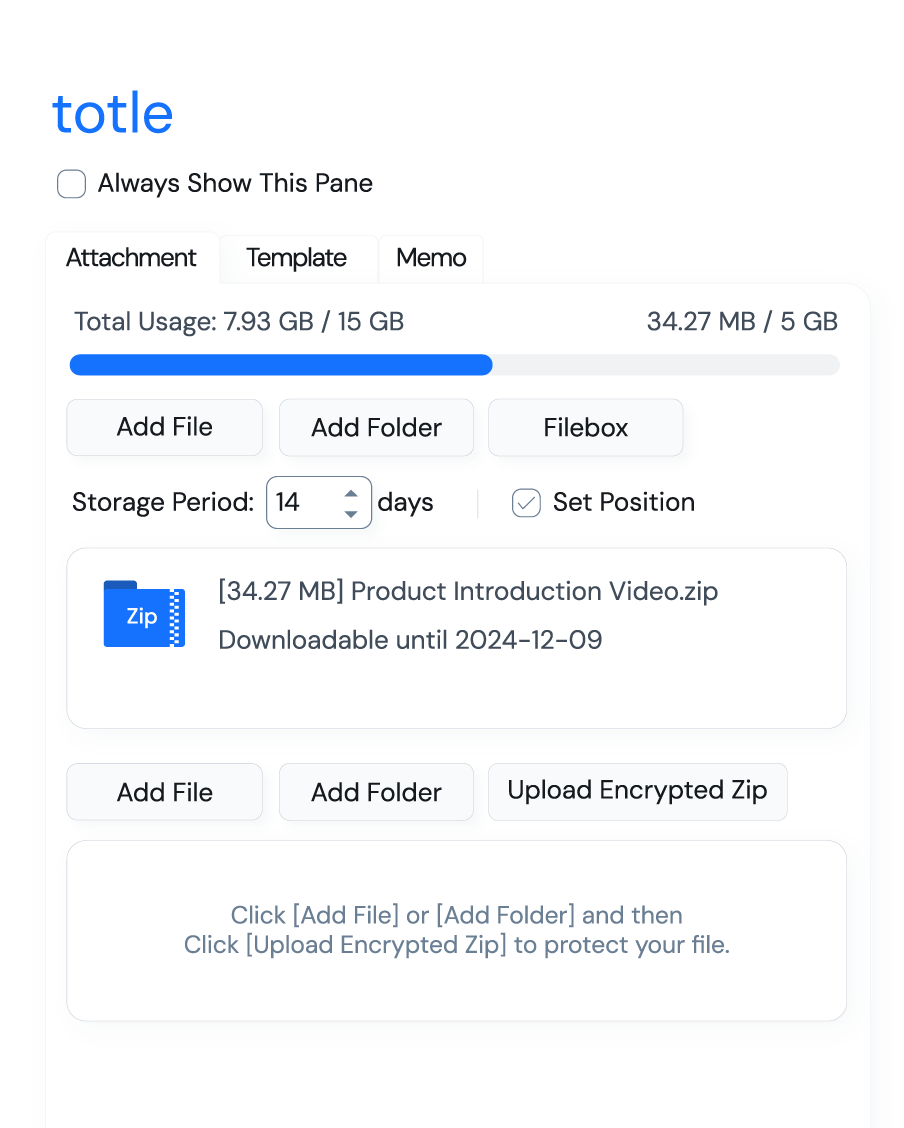The image size is (904, 1128).
Task: Click the lower Add File button
Action: 165,792
